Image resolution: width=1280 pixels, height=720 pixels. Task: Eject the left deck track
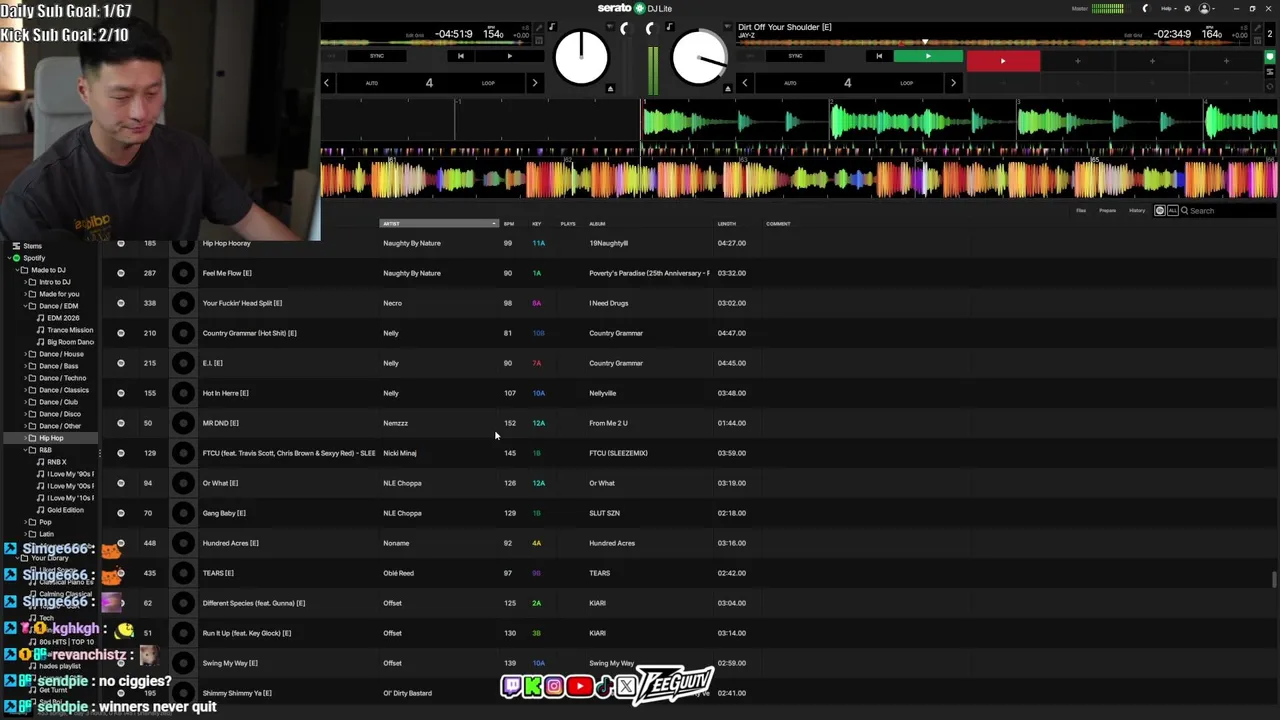tap(610, 89)
